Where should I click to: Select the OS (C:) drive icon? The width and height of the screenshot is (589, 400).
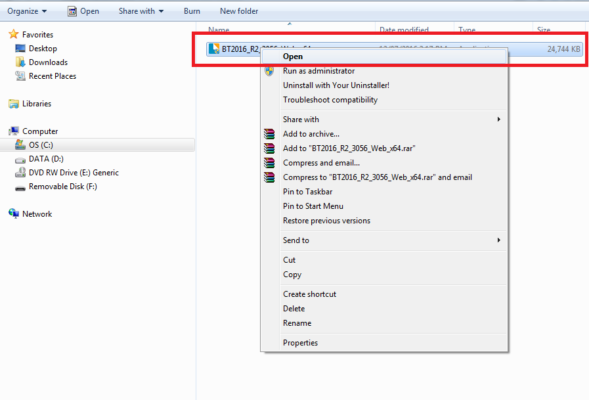[20, 145]
